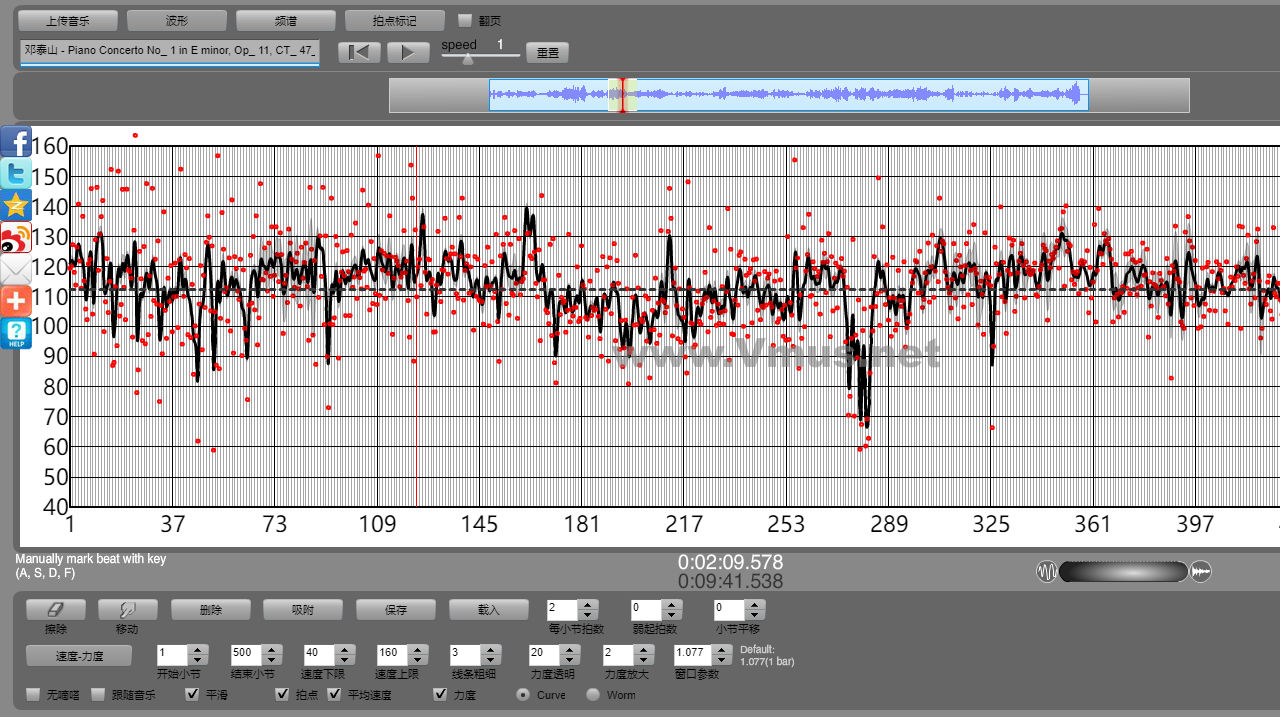Image resolution: width=1280 pixels, height=717 pixels.
Task: Open the email share icon
Action: (16, 269)
